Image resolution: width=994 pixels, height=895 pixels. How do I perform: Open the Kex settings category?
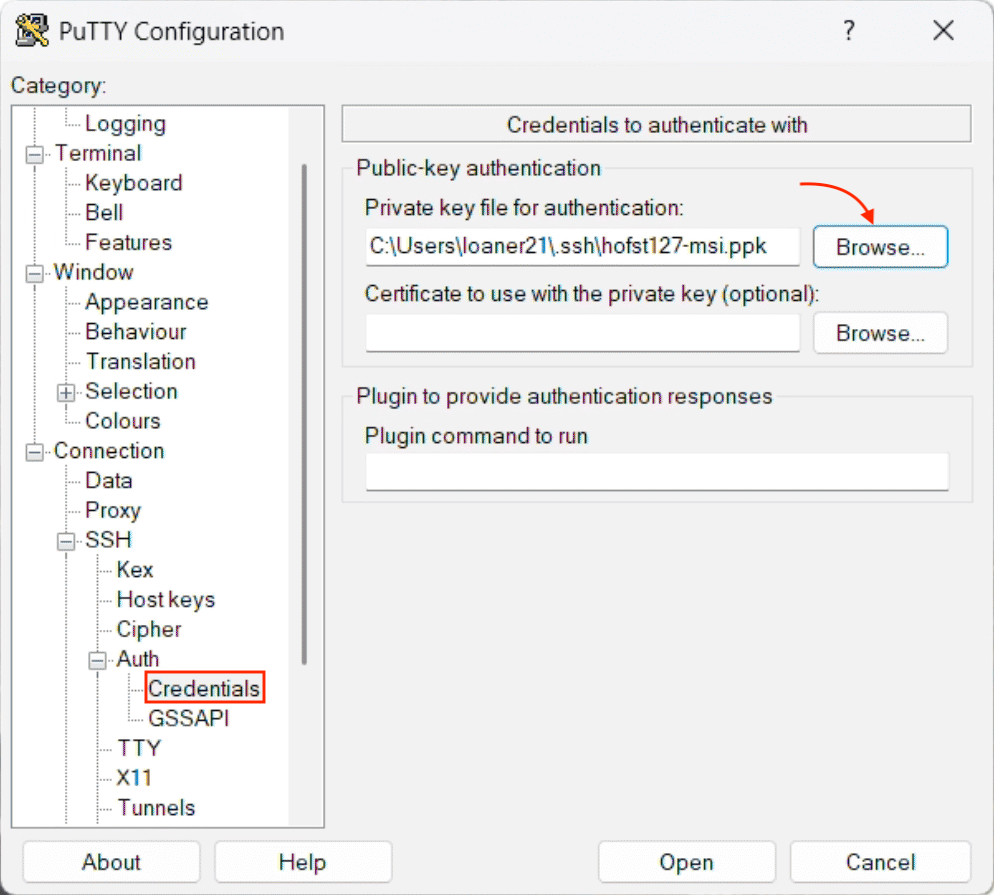[x=134, y=570]
